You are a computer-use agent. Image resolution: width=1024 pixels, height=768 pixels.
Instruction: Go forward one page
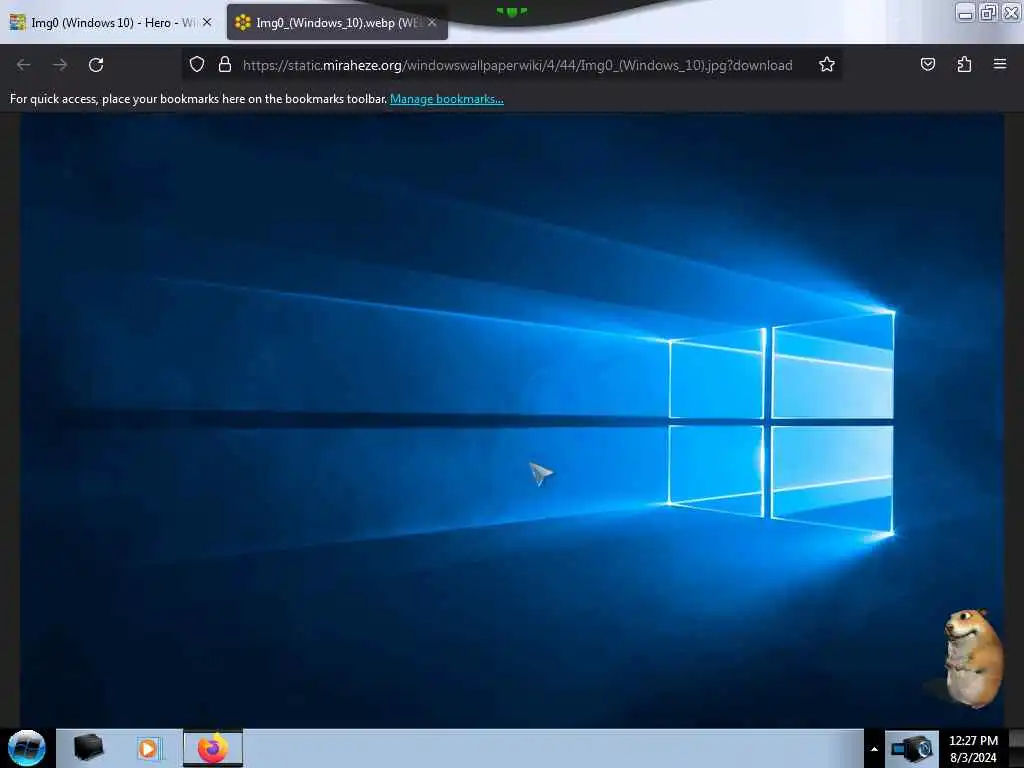pos(59,65)
